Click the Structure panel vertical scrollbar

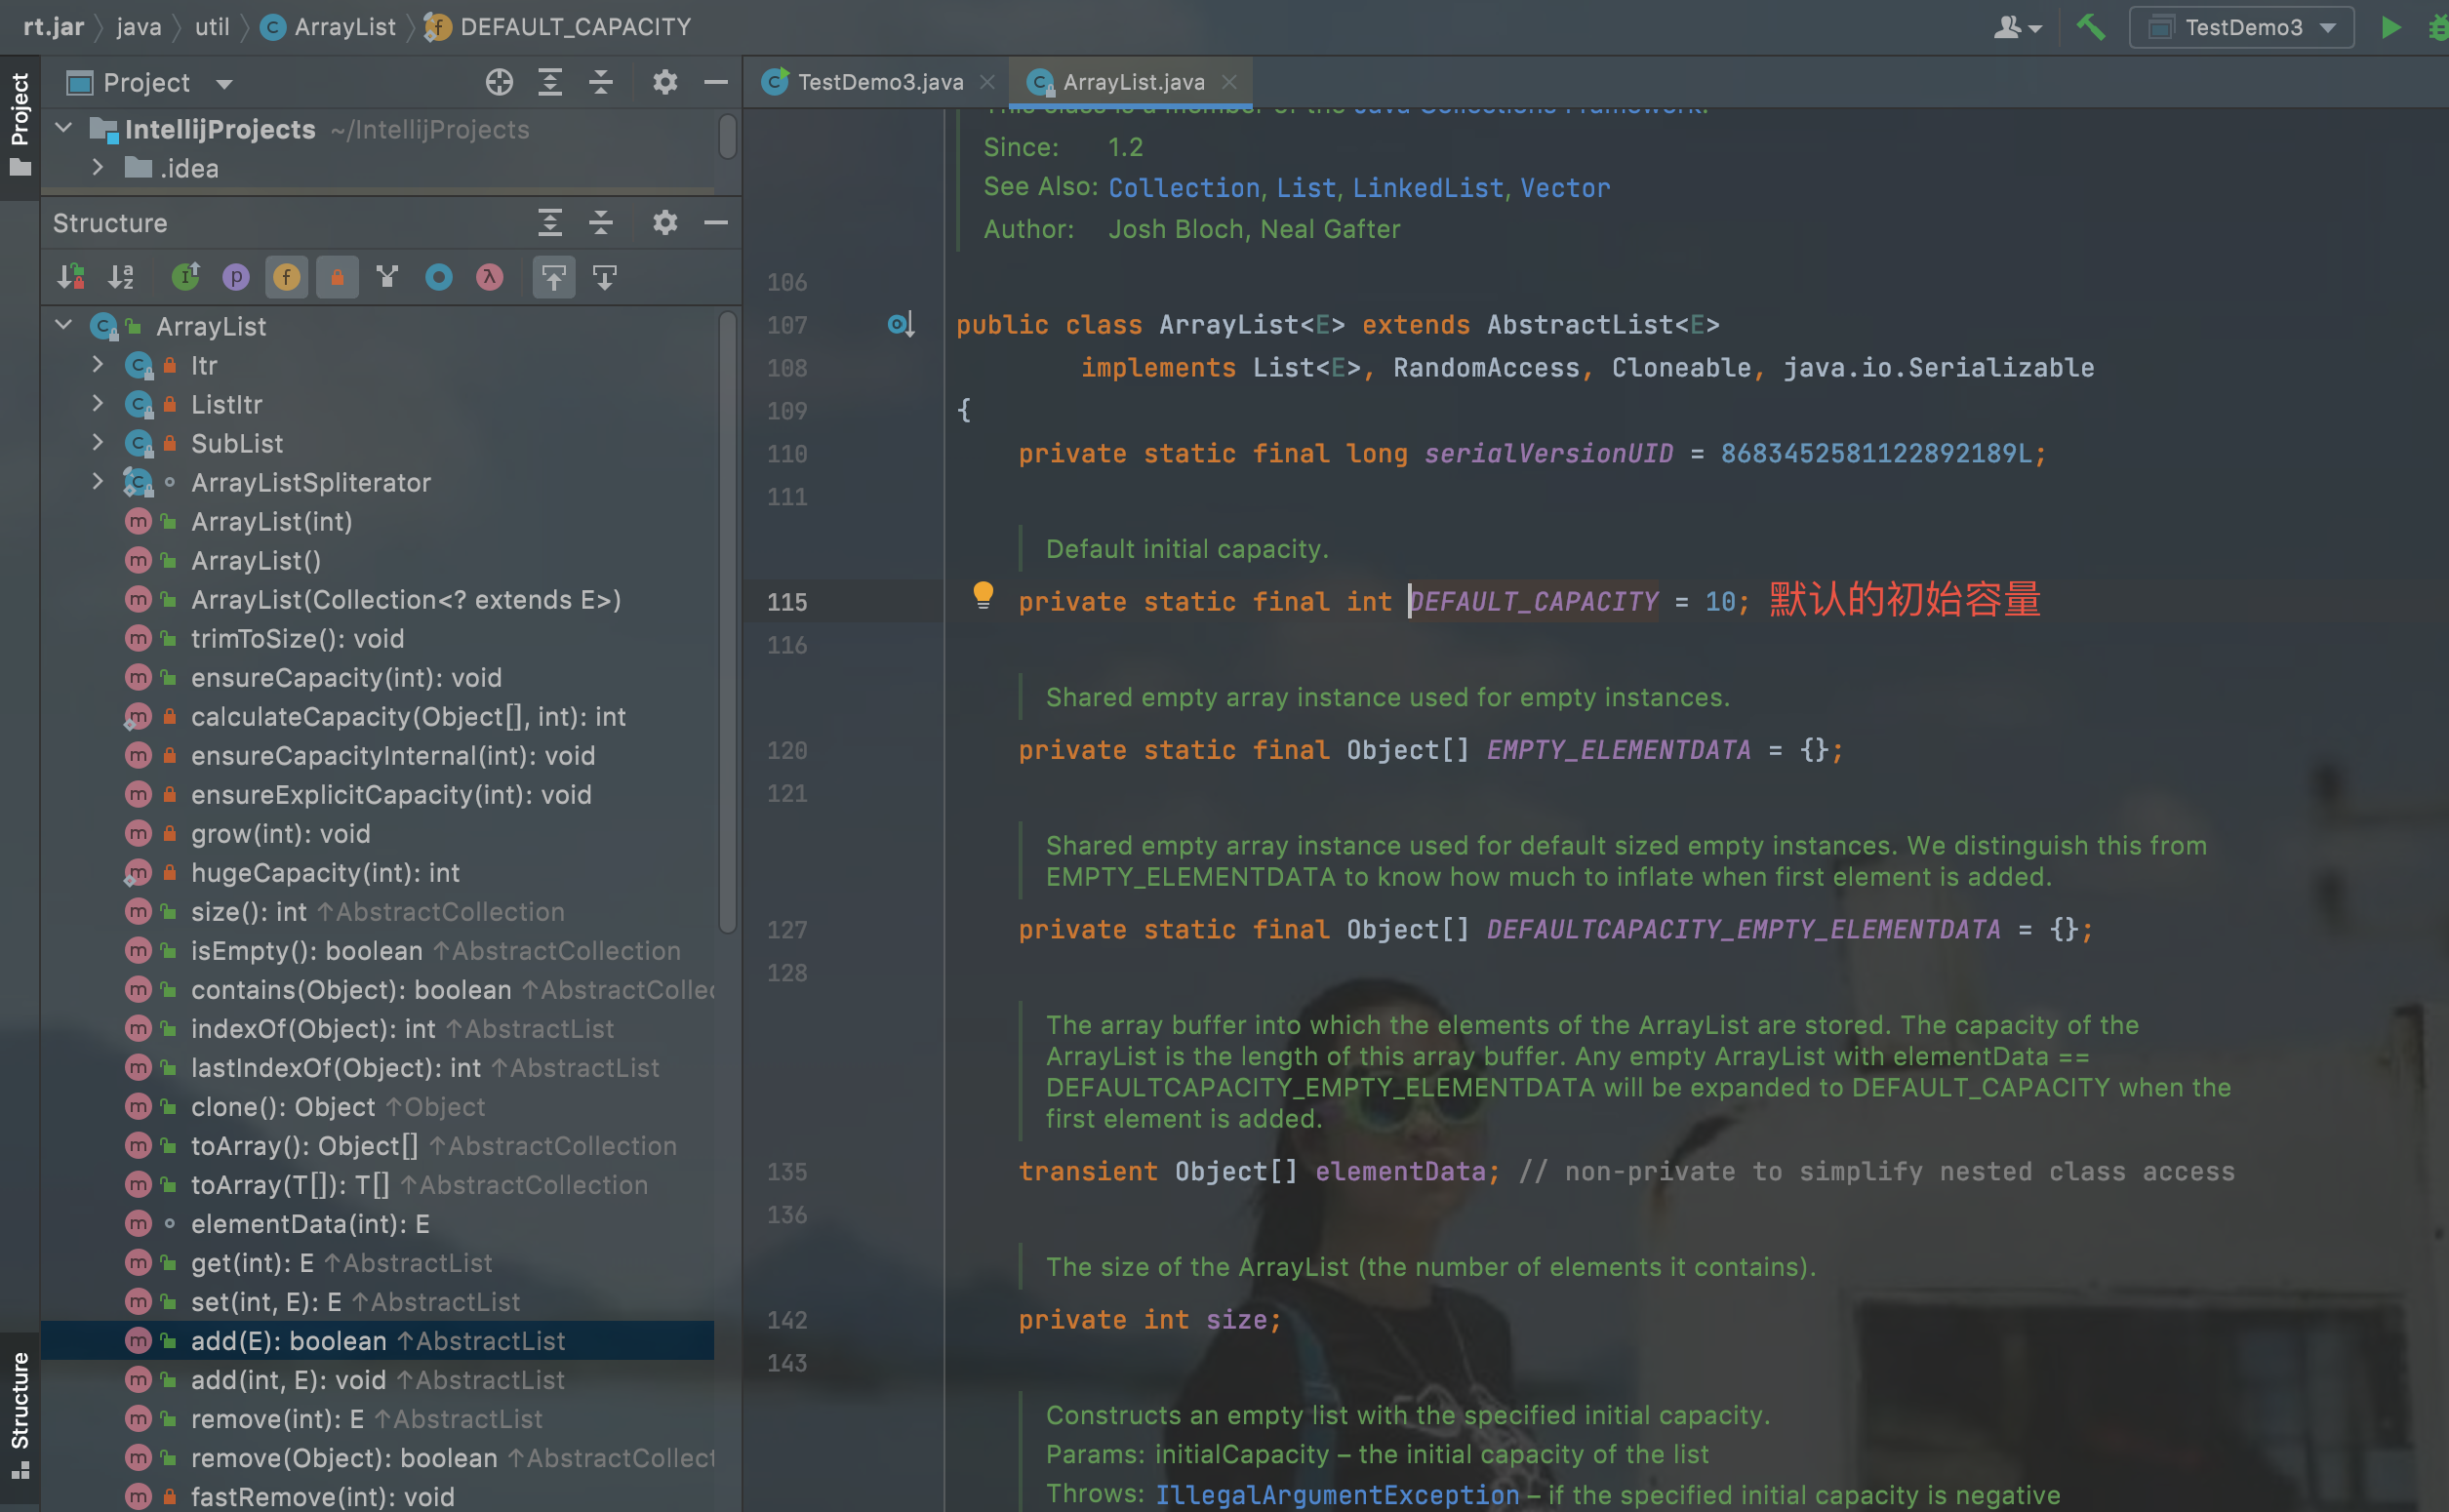728,622
